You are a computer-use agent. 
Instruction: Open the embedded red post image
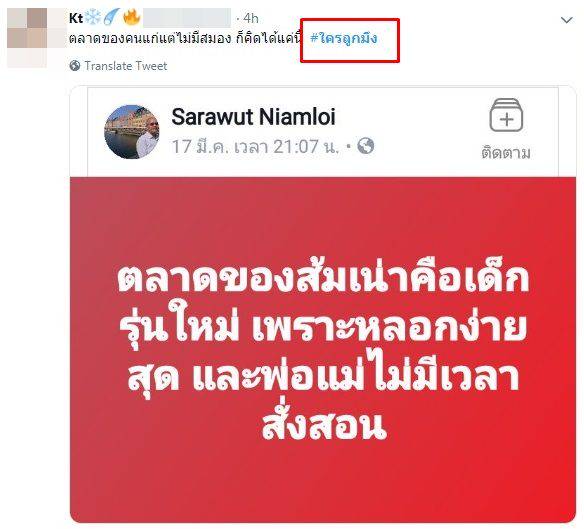323,349
